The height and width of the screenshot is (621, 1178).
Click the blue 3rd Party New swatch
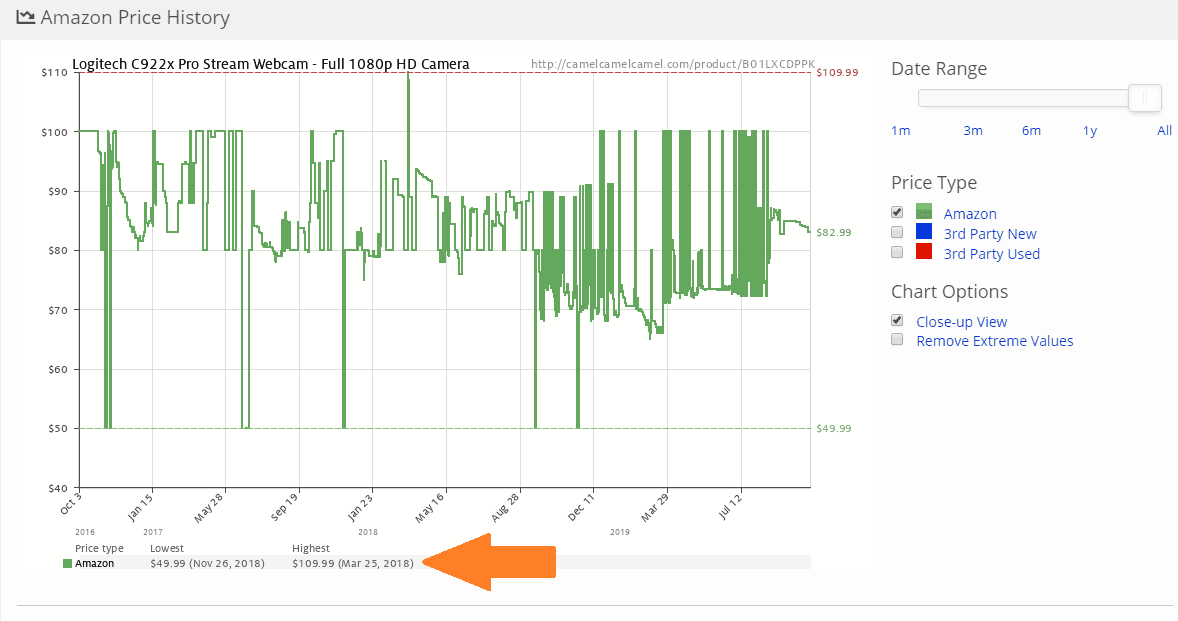pos(924,231)
